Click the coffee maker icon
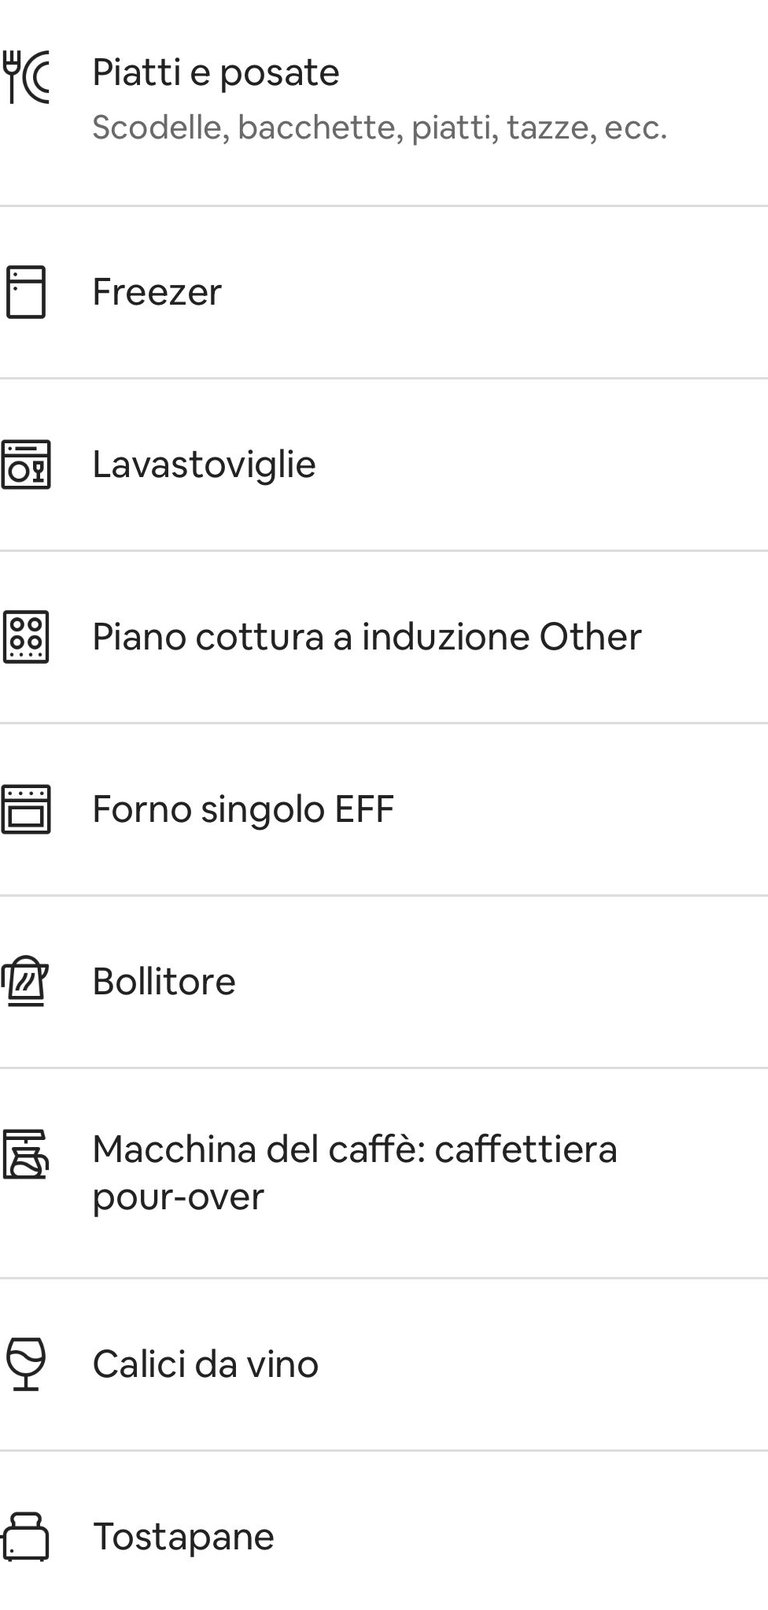This screenshot has height=1610, width=768. pyautogui.click(x=26, y=1155)
